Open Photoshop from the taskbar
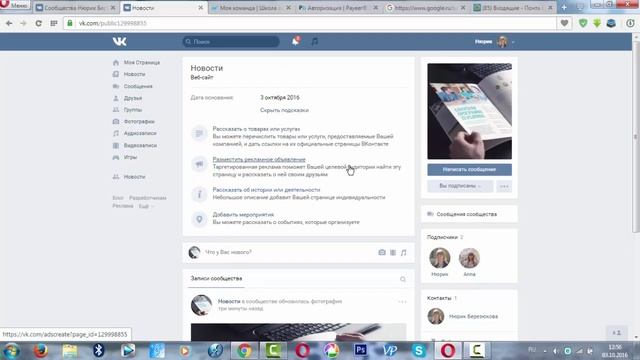 coord(360,351)
